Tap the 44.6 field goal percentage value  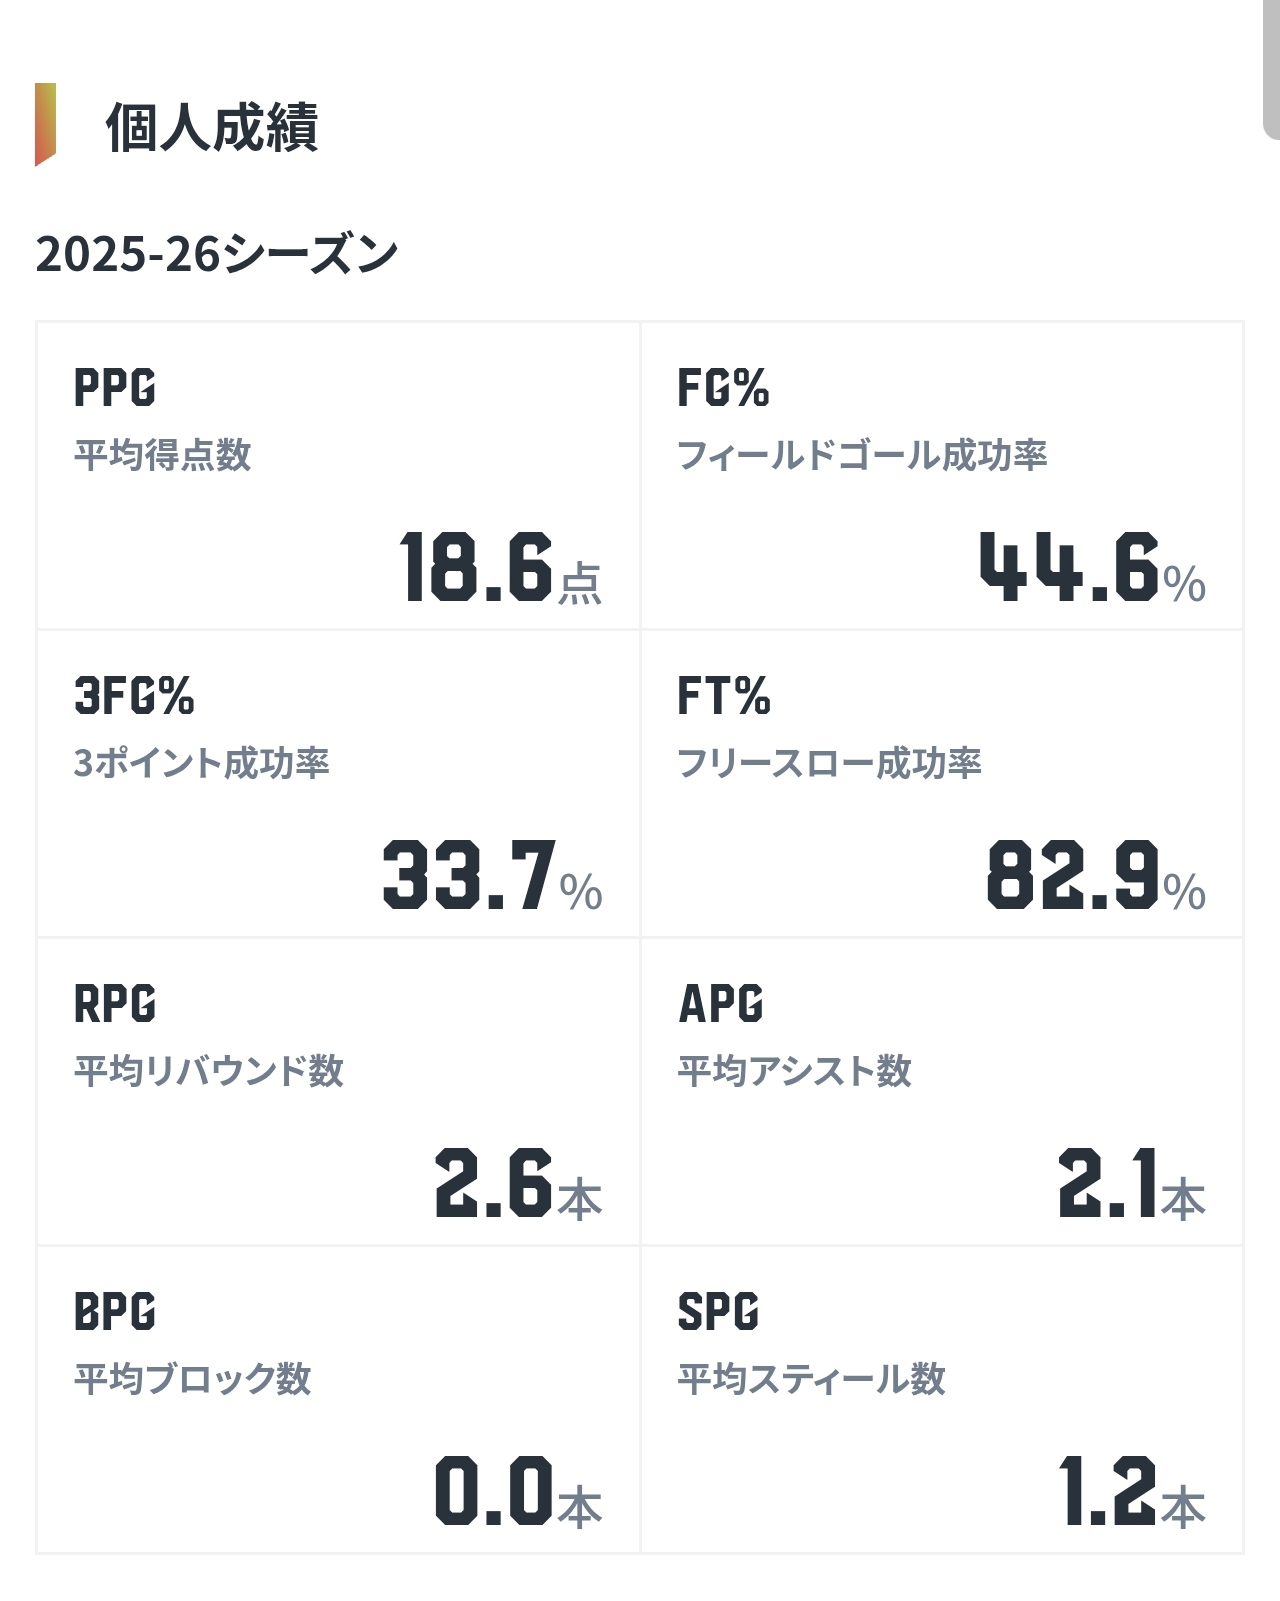[1069, 568]
